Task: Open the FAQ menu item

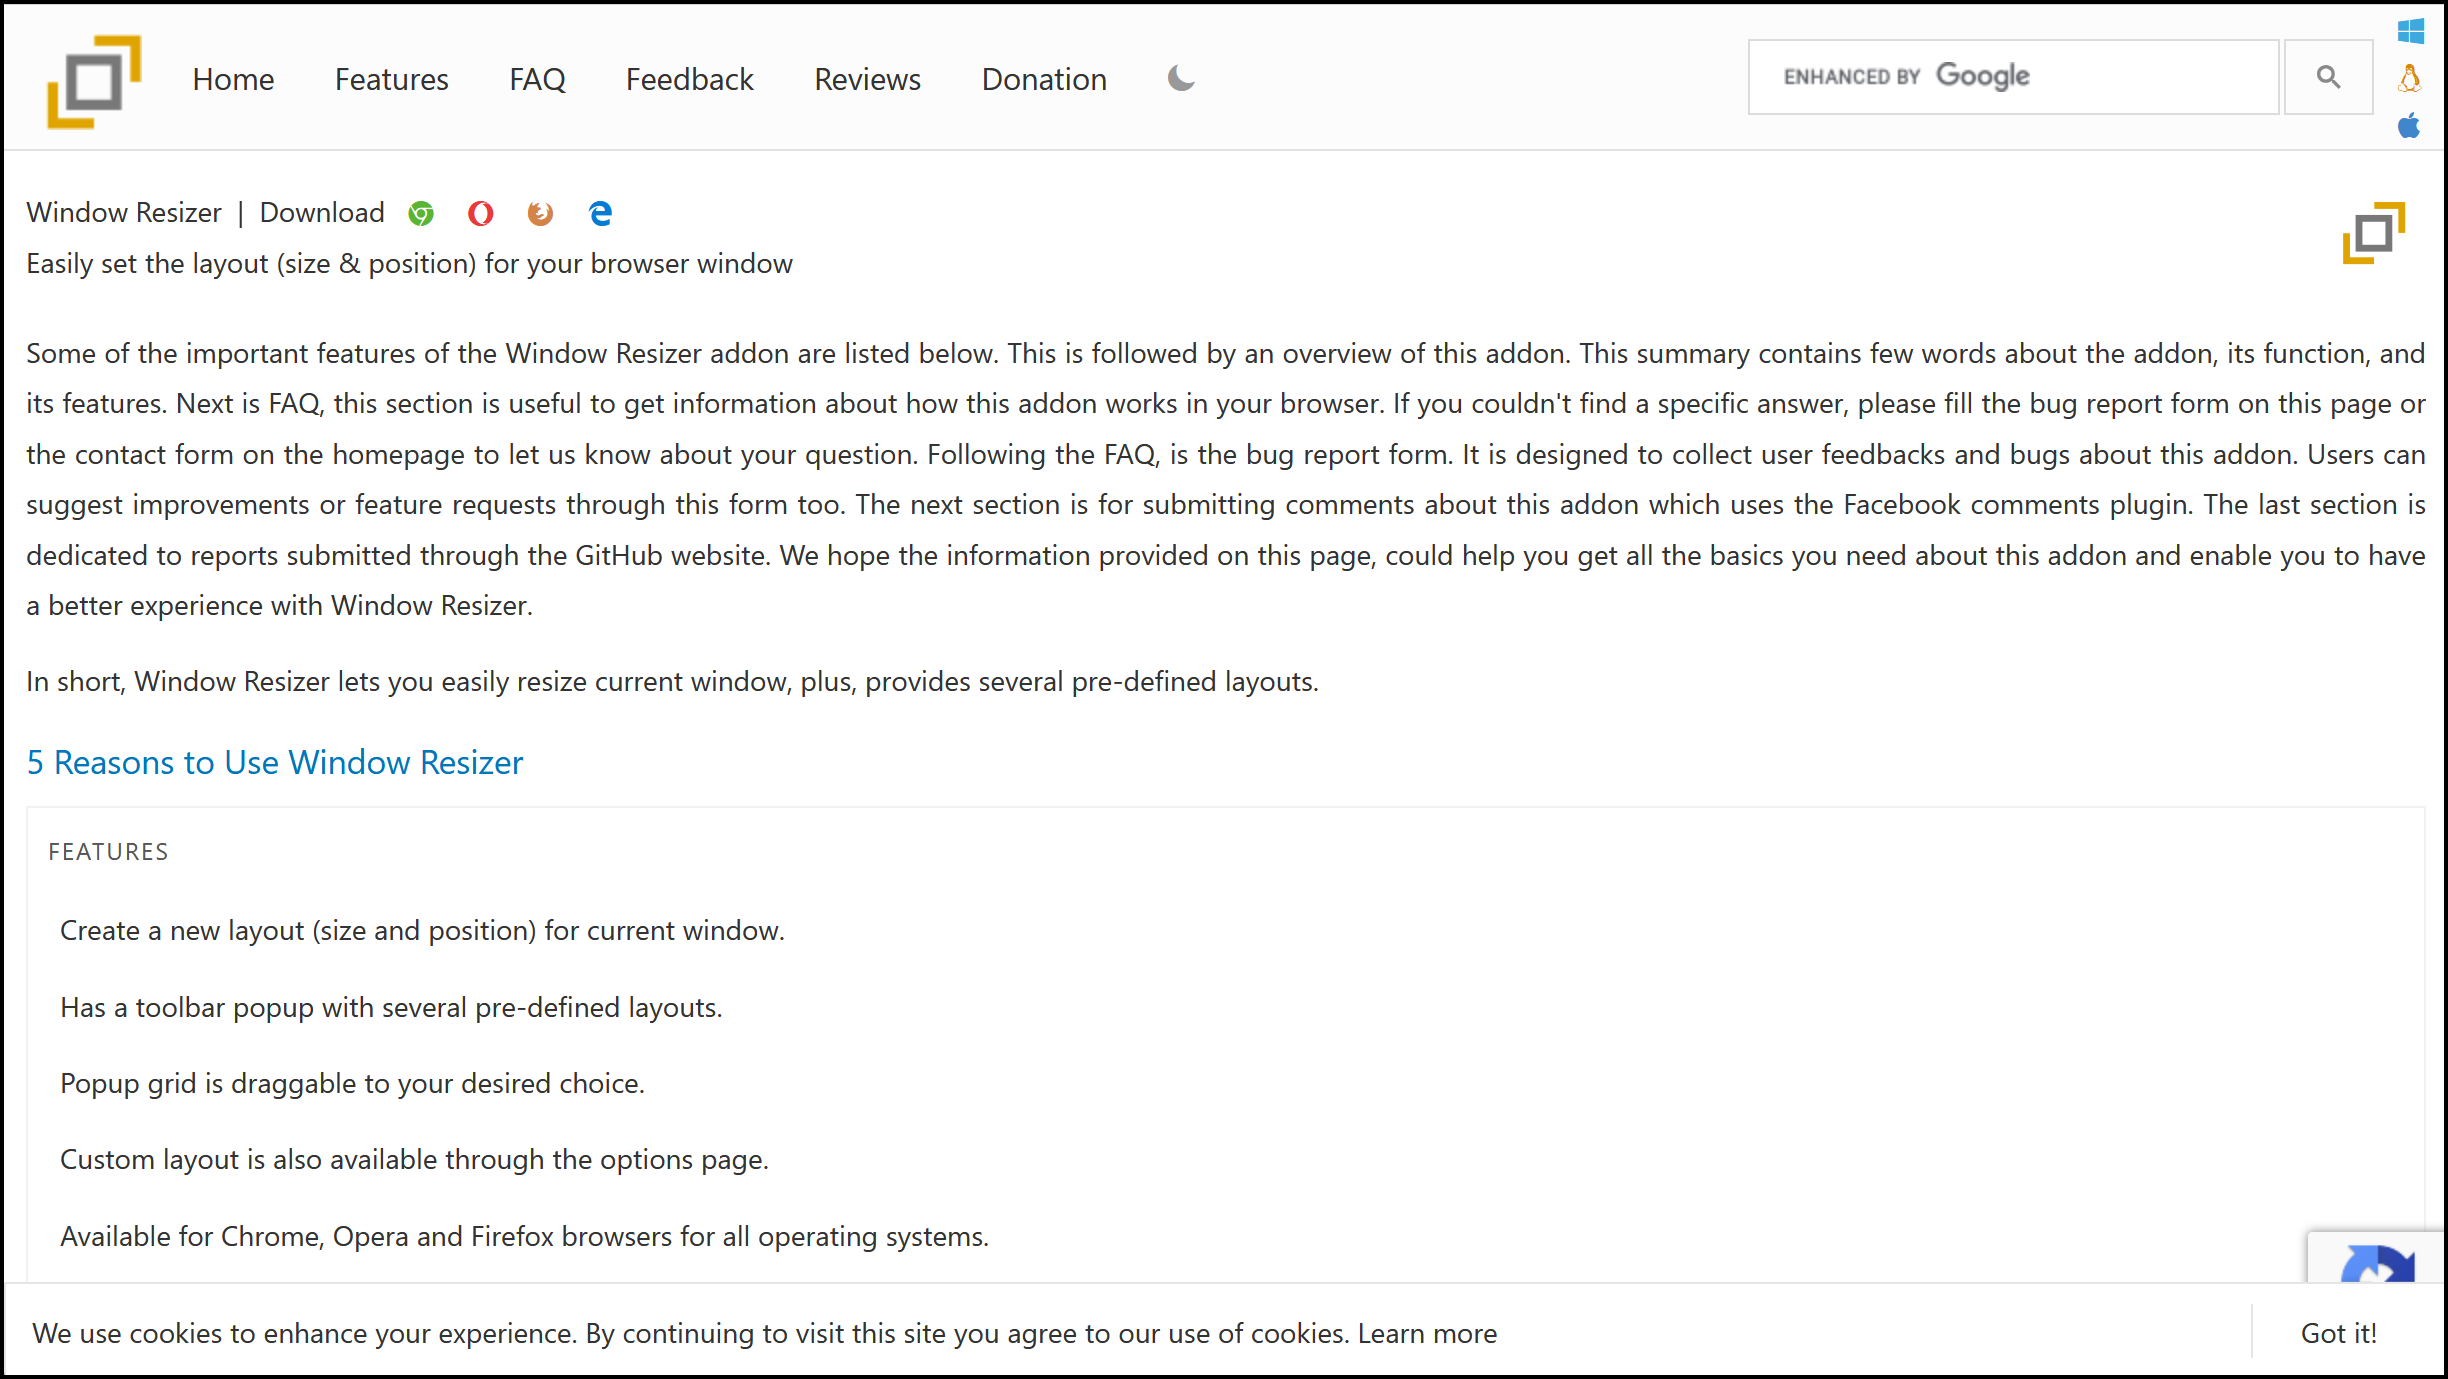Action: pyautogui.click(x=537, y=79)
